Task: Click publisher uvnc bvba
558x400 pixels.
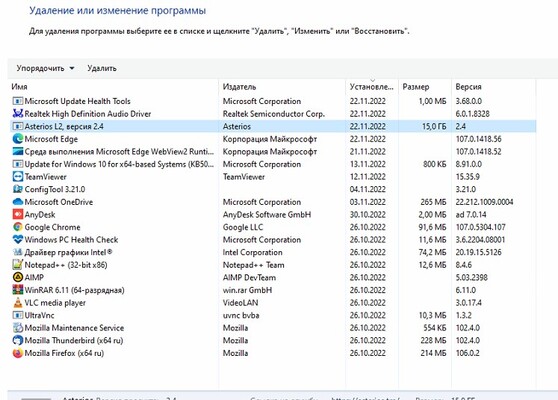Action: (241, 315)
